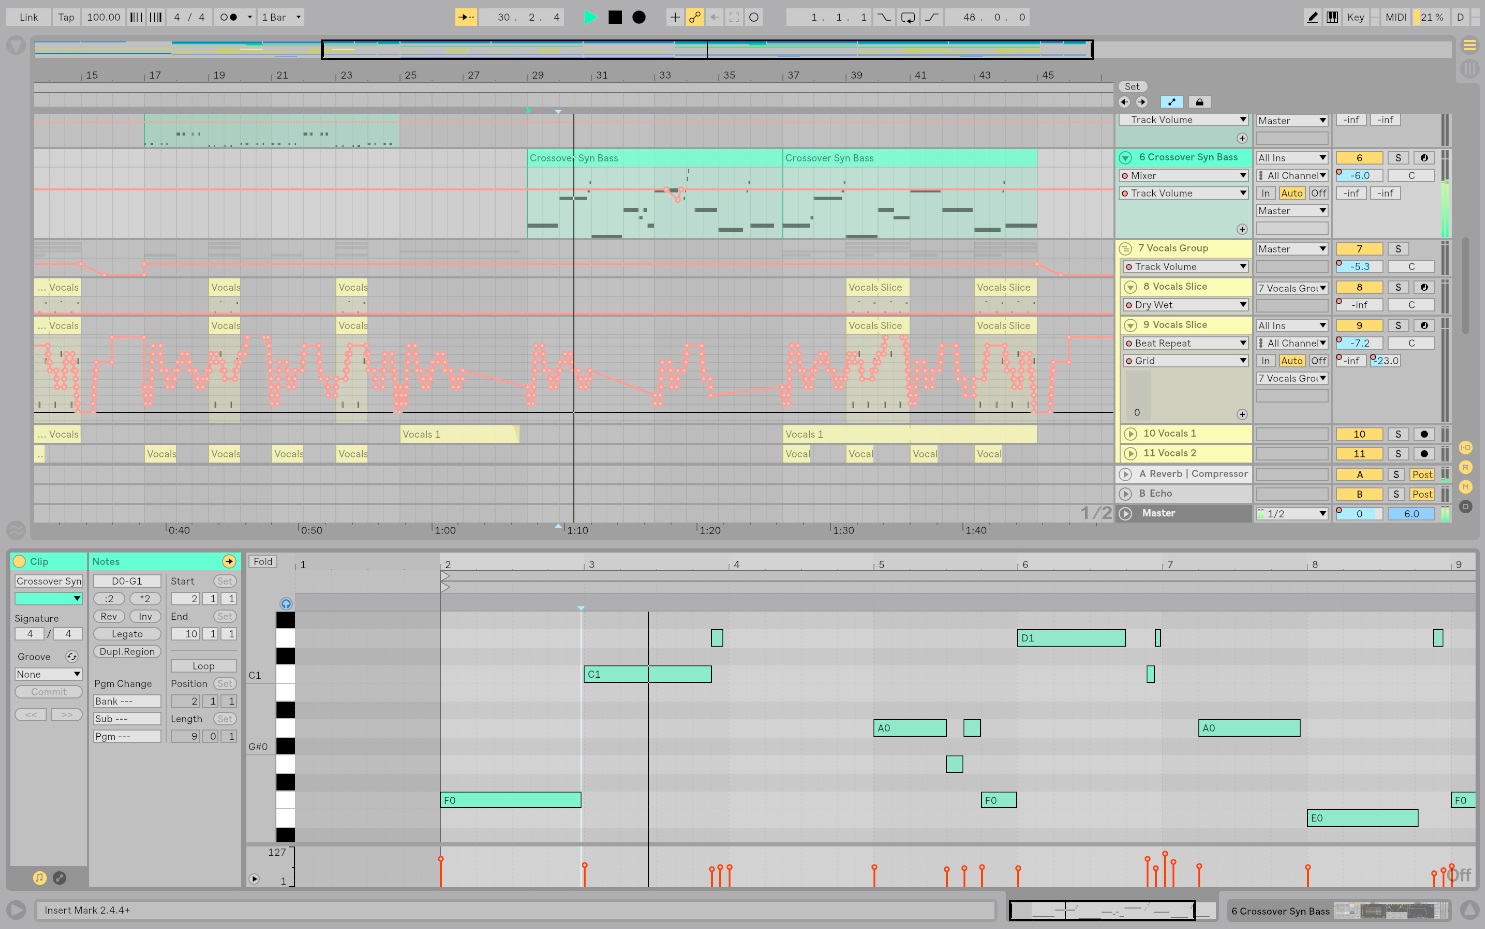The image size is (1485, 929).
Task: Toggle Post on A Reverb return
Action: 1422,475
